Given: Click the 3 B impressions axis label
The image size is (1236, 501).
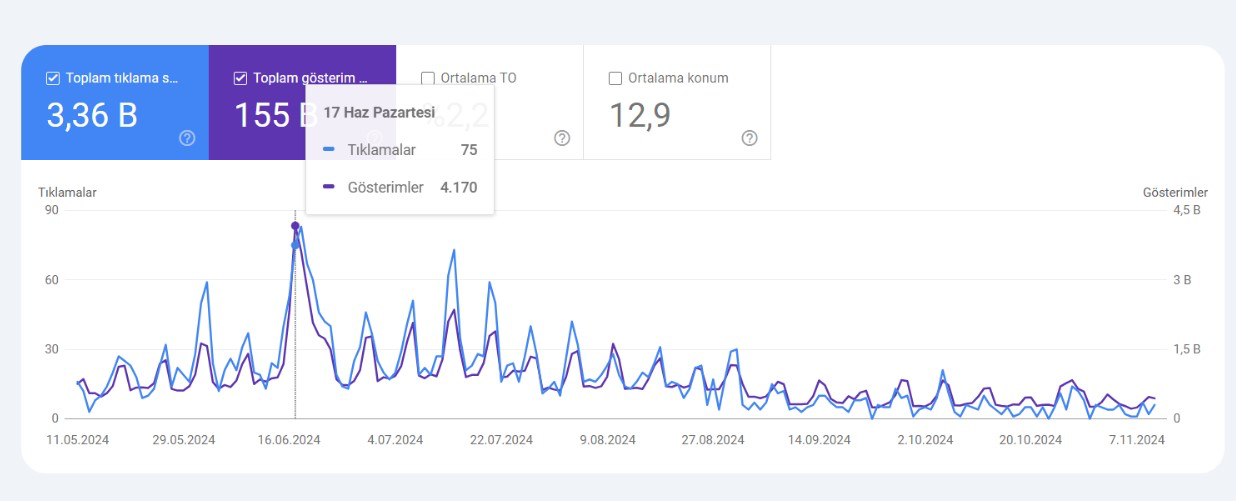Looking at the screenshot, I should [x=1181, y=280].
